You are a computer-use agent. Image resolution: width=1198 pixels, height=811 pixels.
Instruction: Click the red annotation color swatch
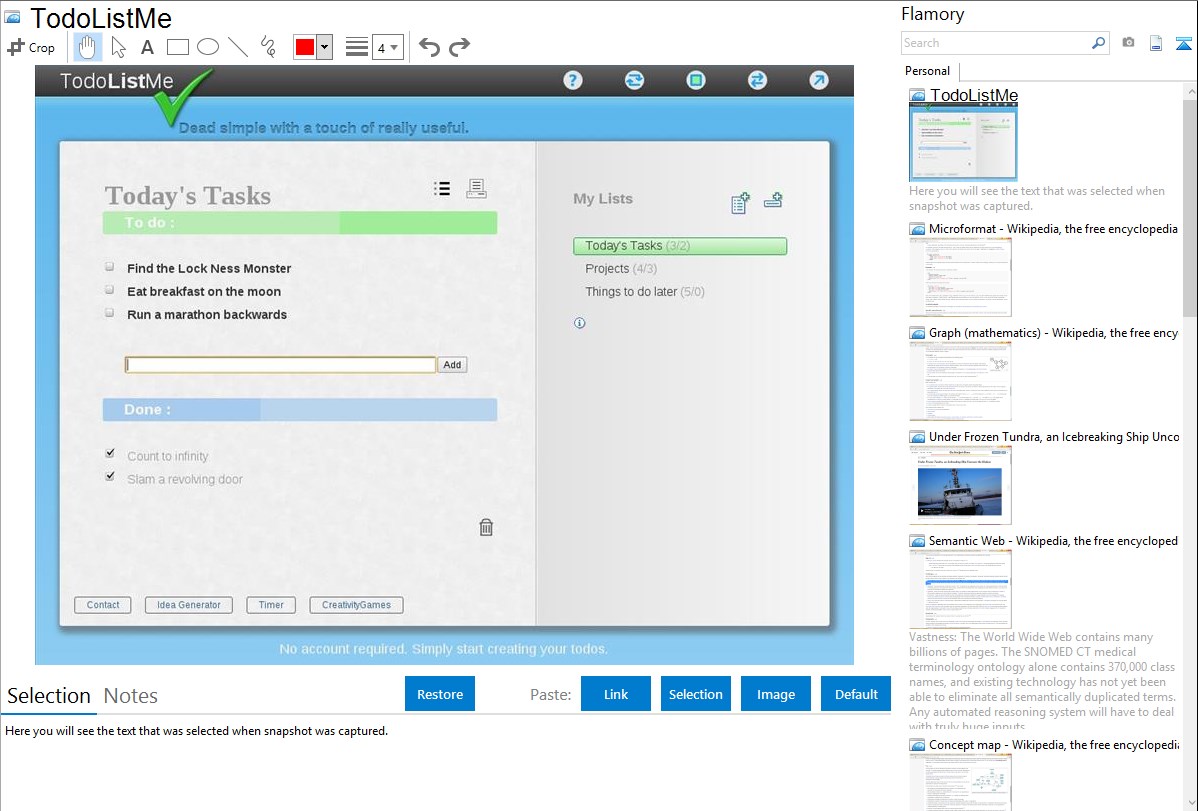(x=305, y=47)
